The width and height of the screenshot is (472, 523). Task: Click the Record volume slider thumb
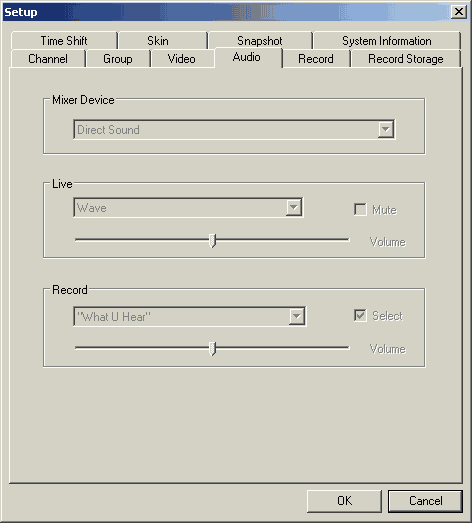[212, 349]
